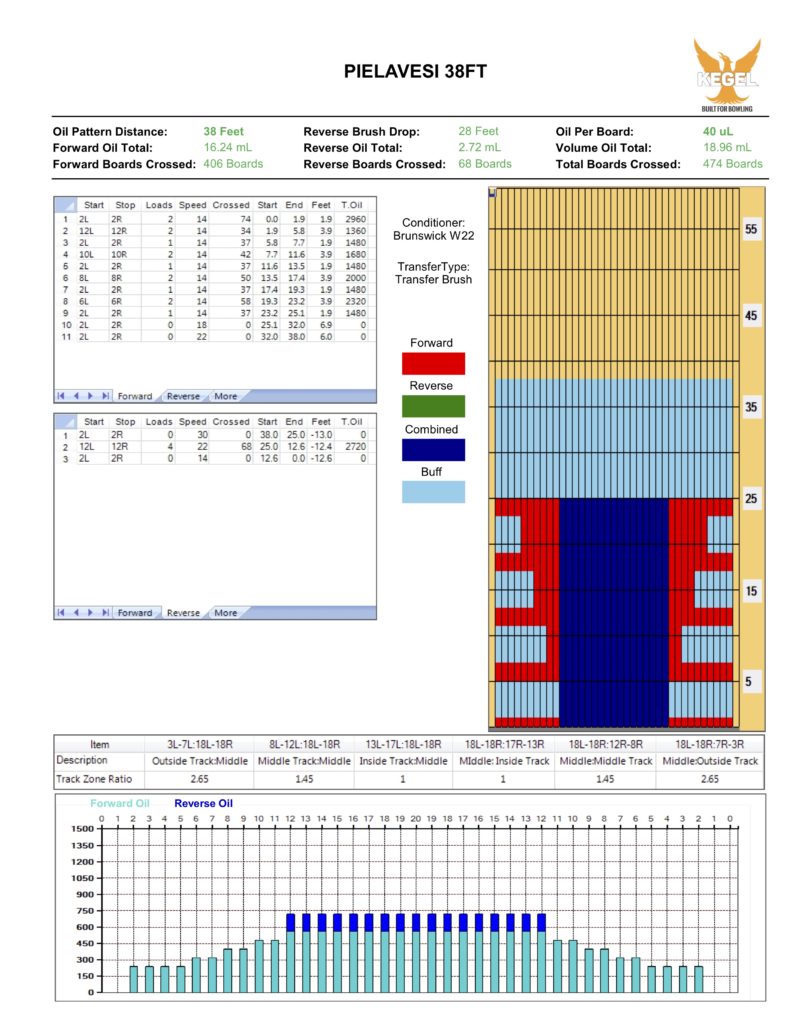Viewport: 791px width, 1024px height.
Task: Click the green Reverse legend swatch
Action: click(433, 406)
